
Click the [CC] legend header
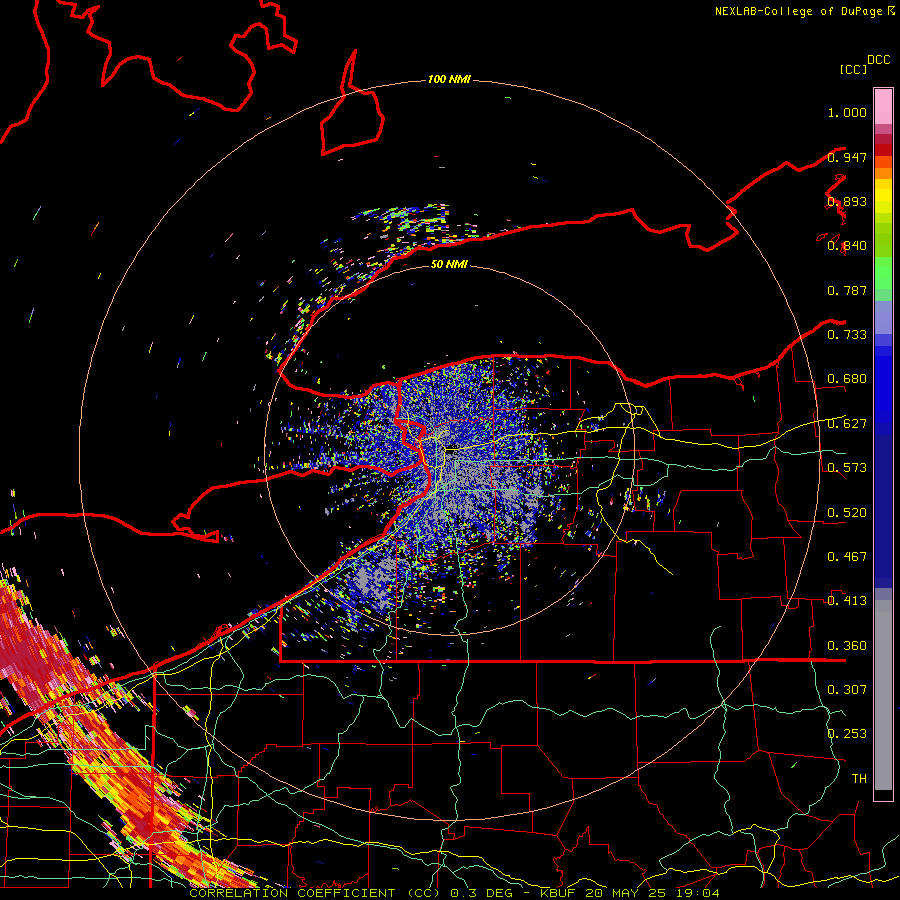point(853,69)
